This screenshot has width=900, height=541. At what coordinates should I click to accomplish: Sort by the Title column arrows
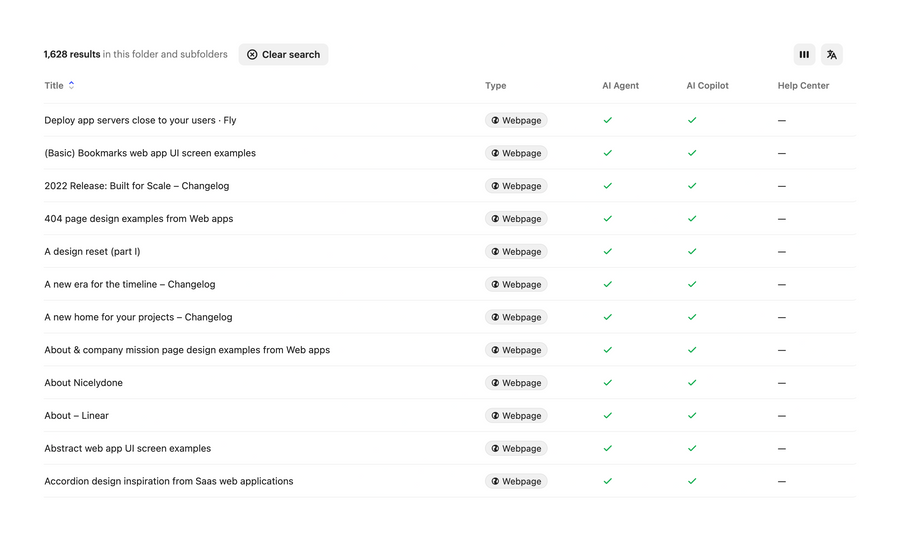click(71, 85)
